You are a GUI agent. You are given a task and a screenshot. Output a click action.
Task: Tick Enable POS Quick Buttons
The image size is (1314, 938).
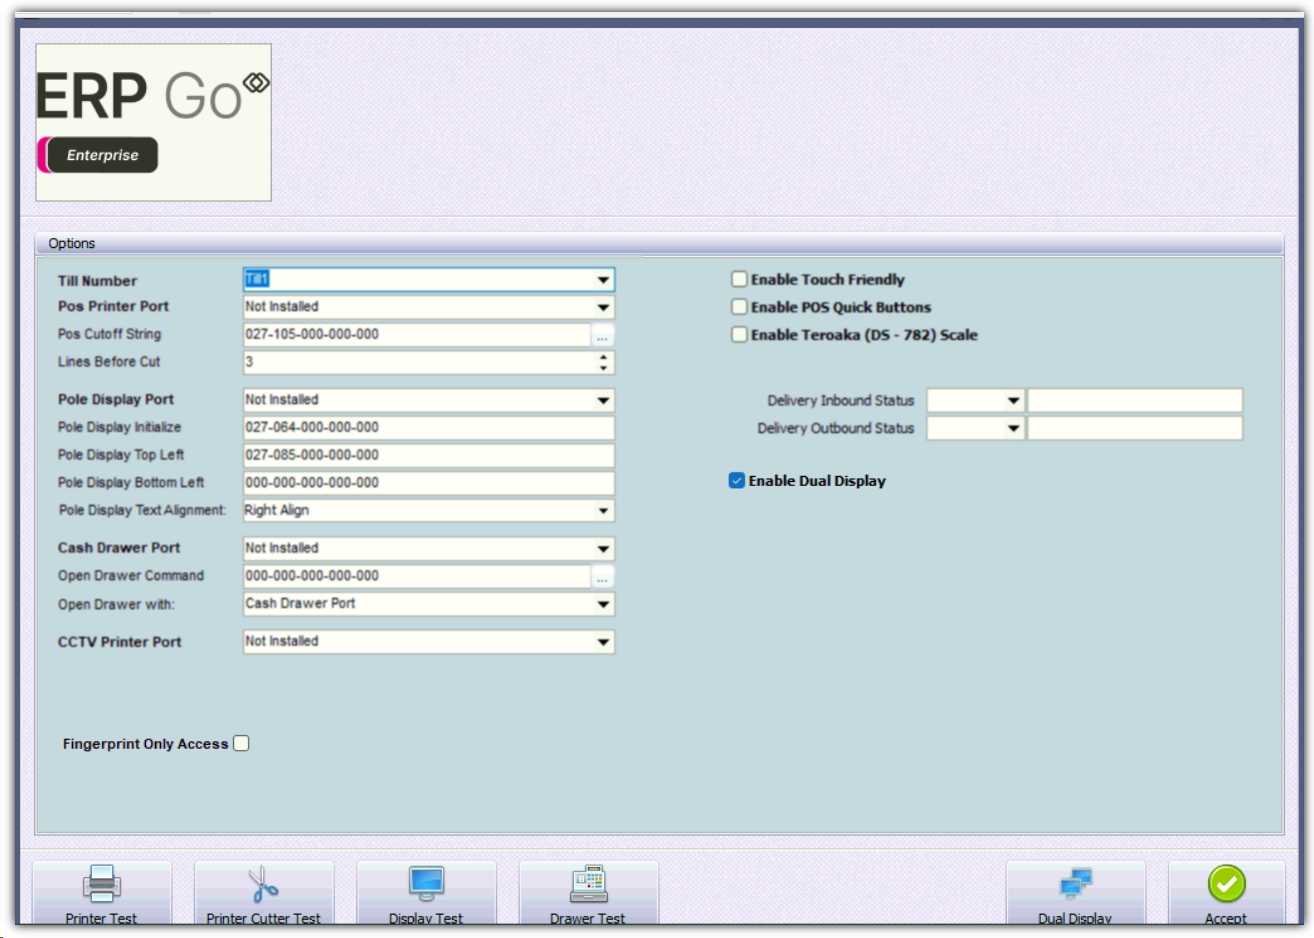pyautogui.click(x=739, y=307)
